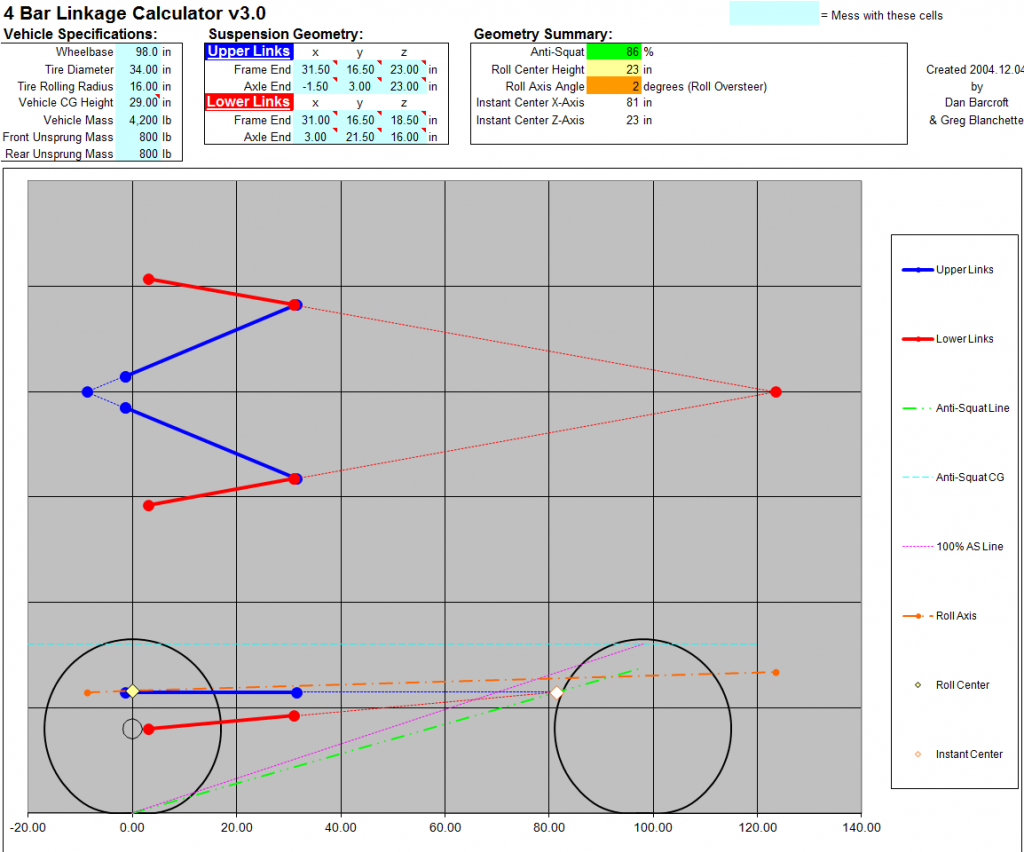
Task: Click the Anti-Squat Line legend entry
Action: coord(955,408)
